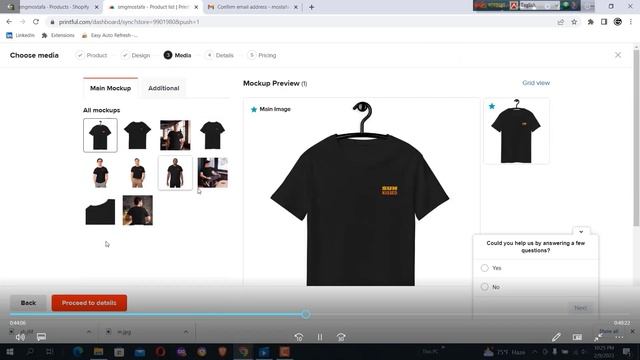This screenshot has height=360, width=640.
Task: Reload the Printful page
Action: [x=36, y=22]
